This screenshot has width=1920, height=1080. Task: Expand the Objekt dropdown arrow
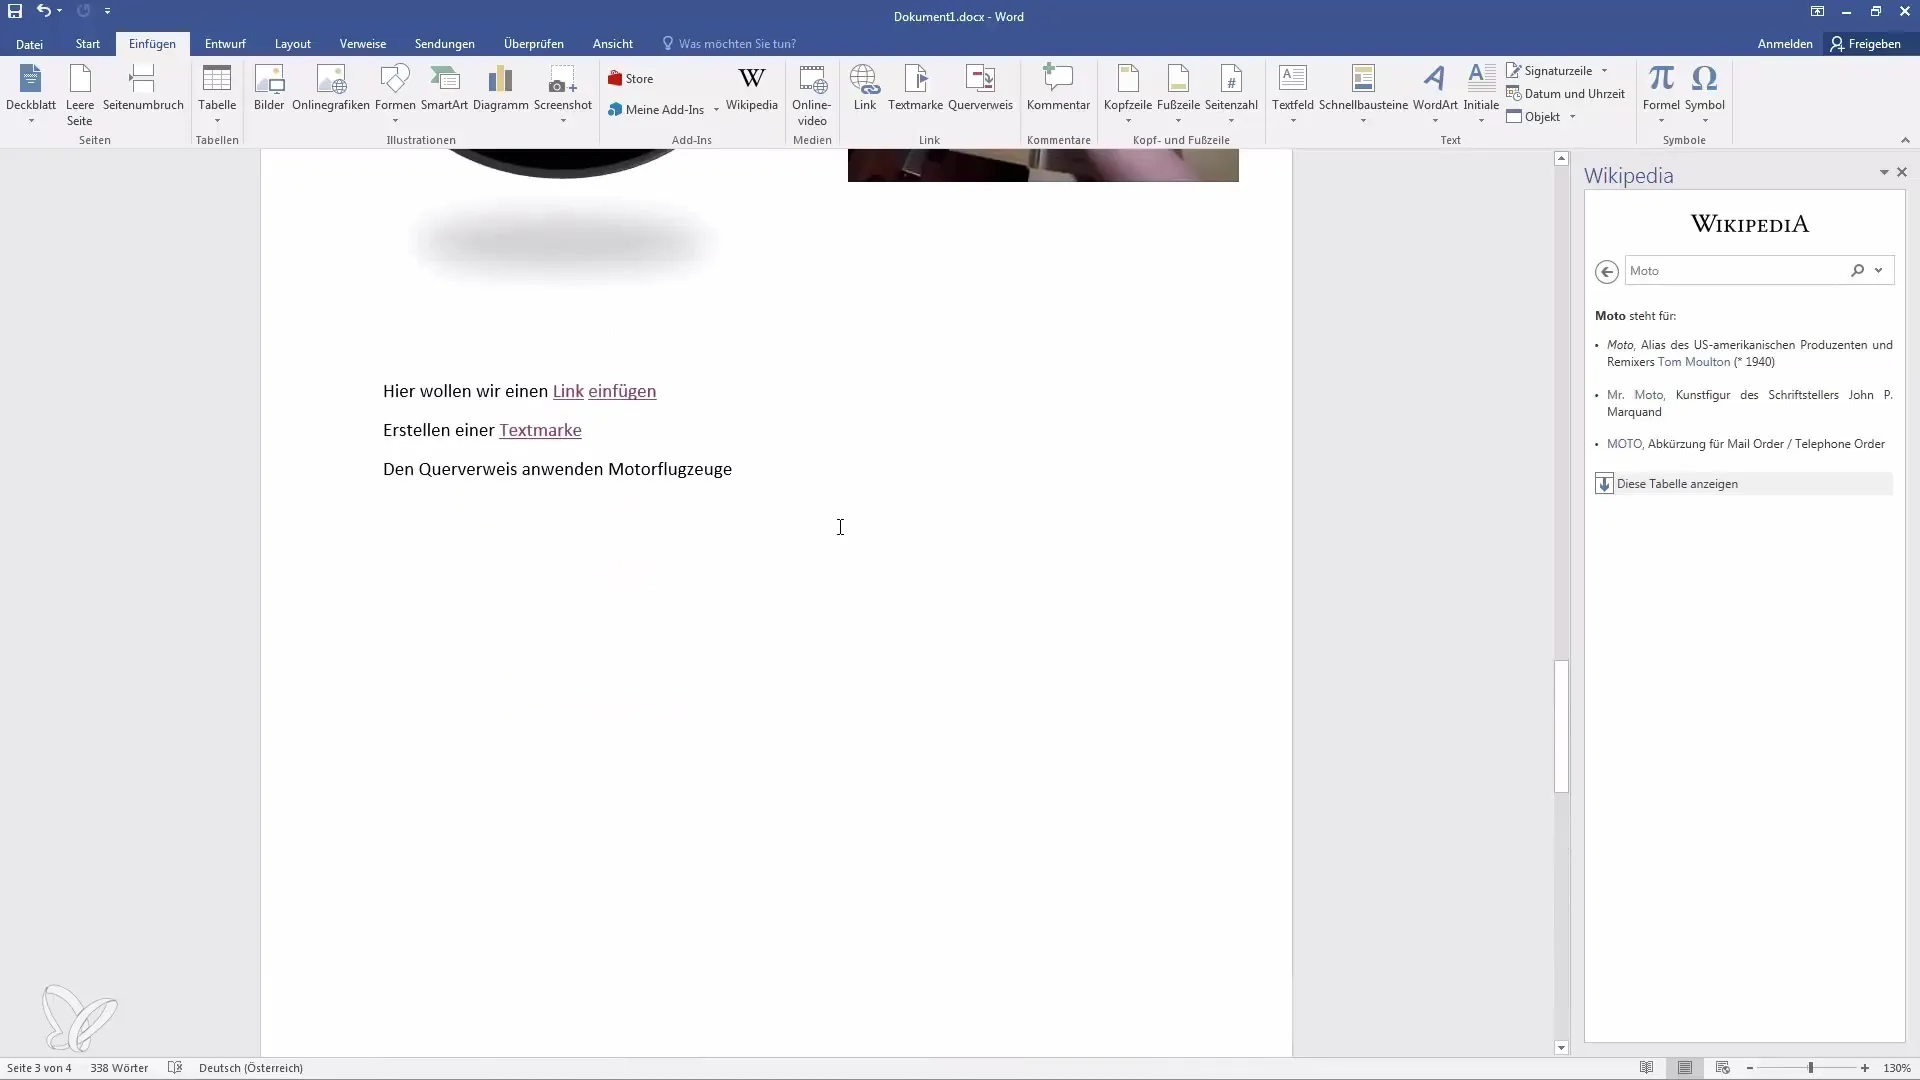coord(1573,117)
